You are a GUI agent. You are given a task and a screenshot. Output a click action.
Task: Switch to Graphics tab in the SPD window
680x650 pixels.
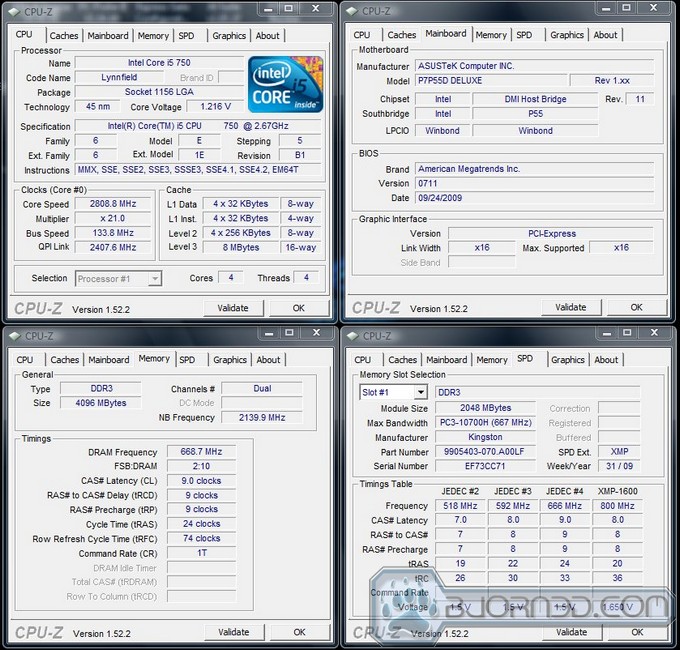pos(568,359)
